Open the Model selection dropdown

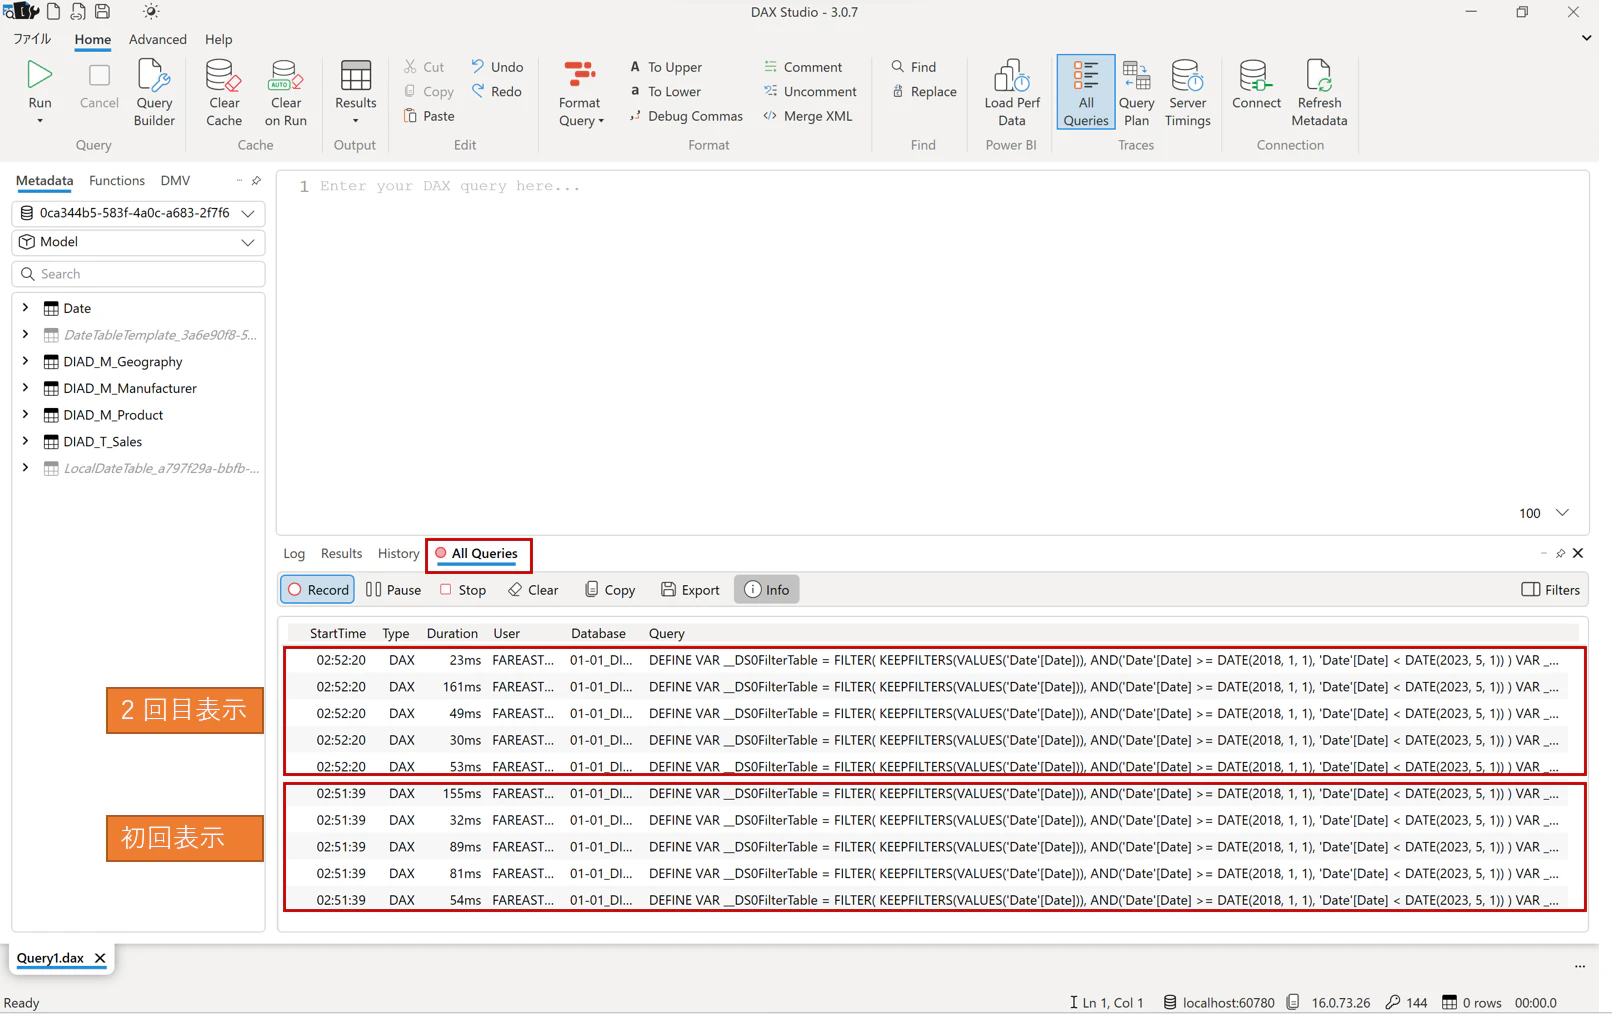(138, 242)
